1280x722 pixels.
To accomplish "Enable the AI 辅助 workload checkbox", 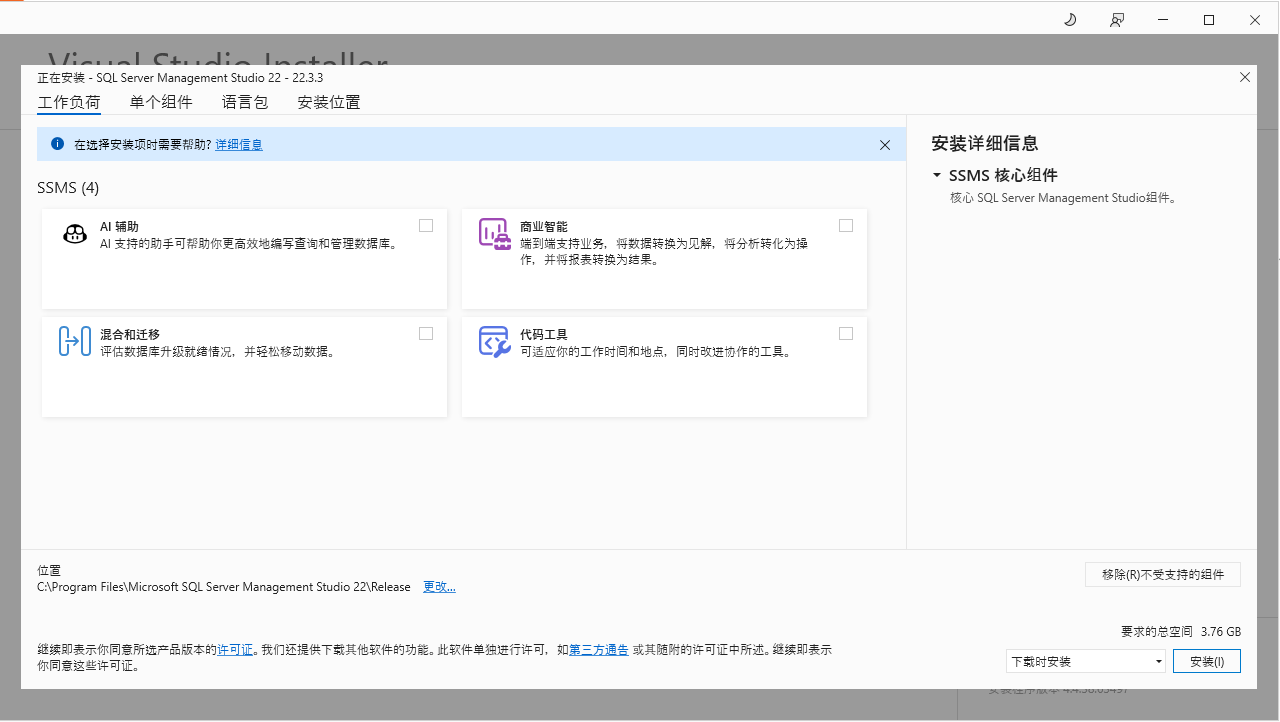I will [426, 226].
